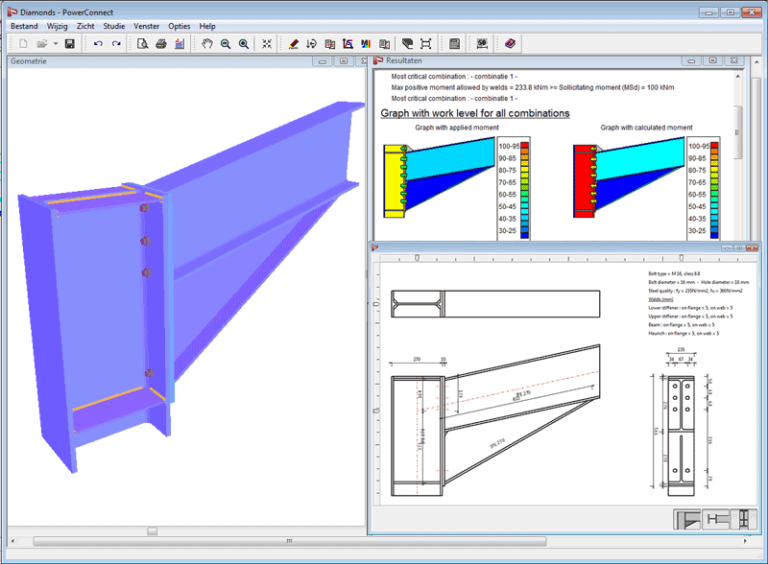Select the hand pan tool
Screen dimensions: 768x564
[207, 44]
